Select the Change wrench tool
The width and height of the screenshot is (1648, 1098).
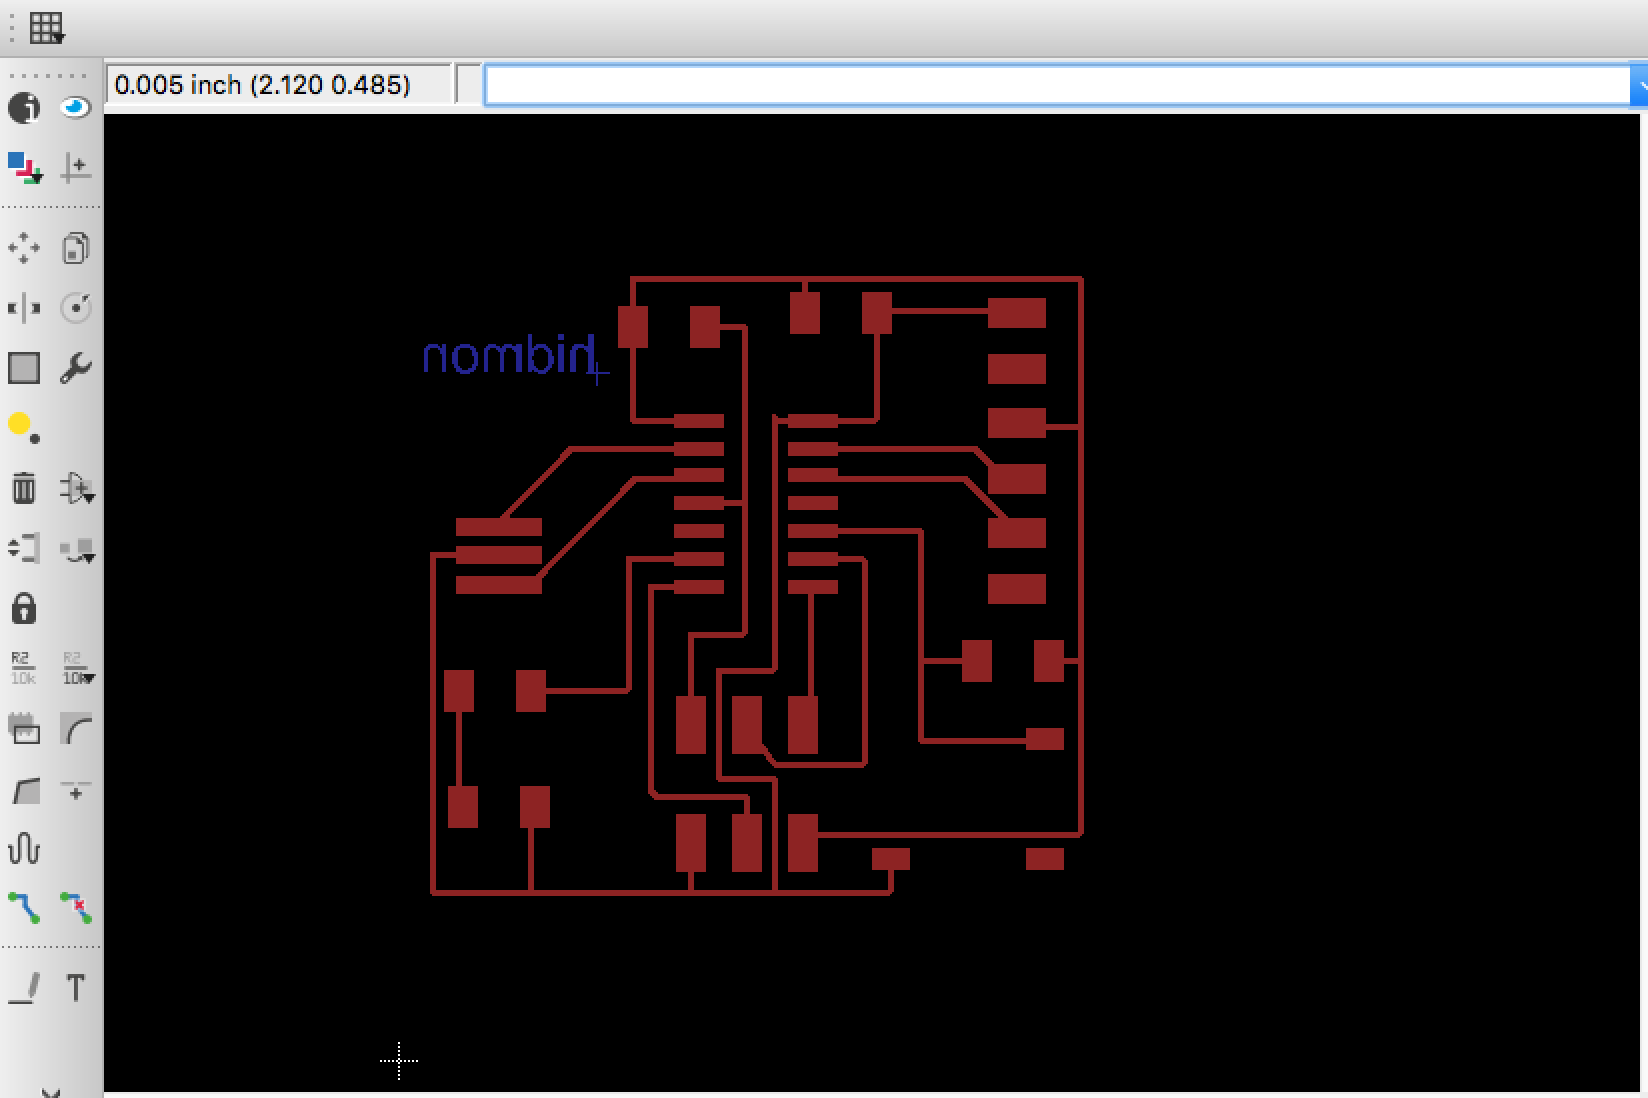76,368
